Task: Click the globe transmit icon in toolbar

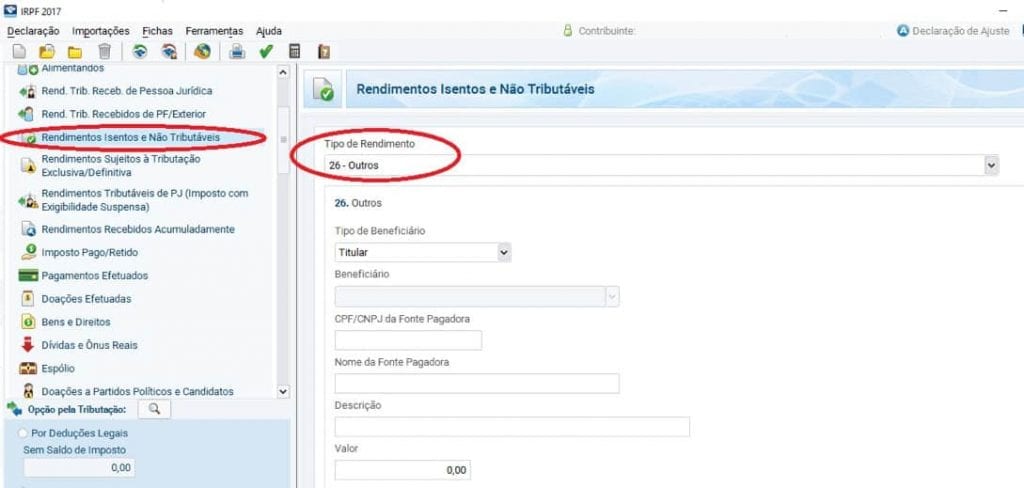Action: [203, 51]
